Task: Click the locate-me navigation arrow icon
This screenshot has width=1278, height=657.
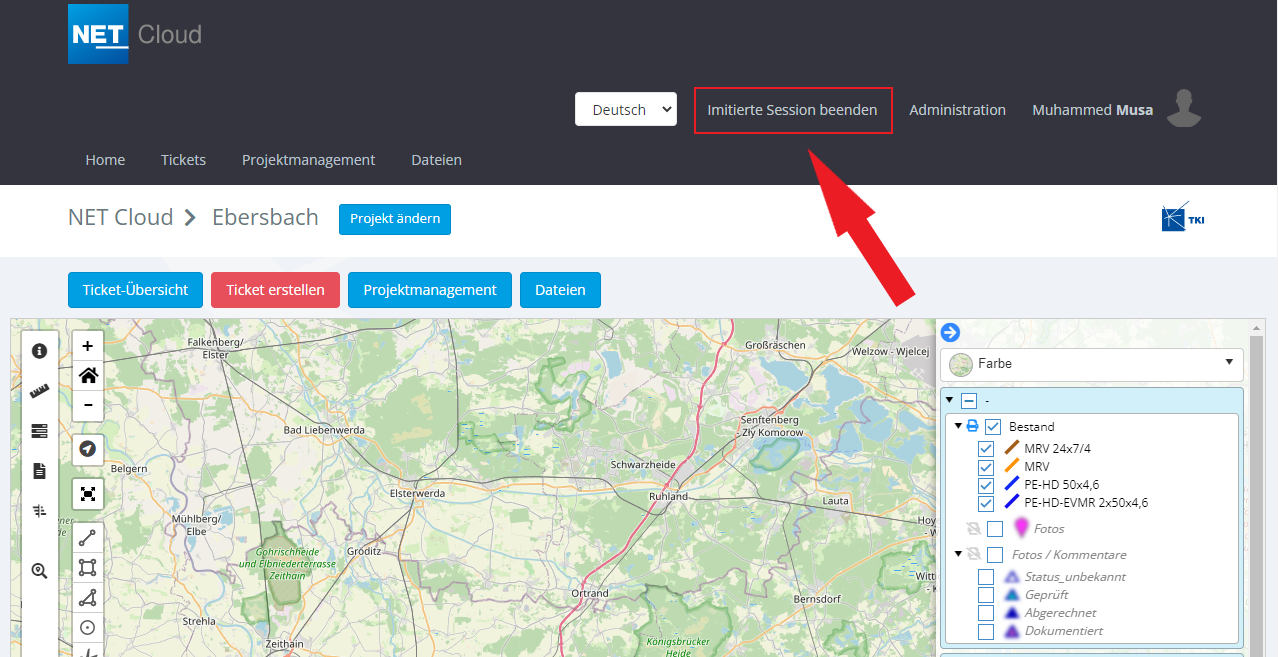Action: 88,449
